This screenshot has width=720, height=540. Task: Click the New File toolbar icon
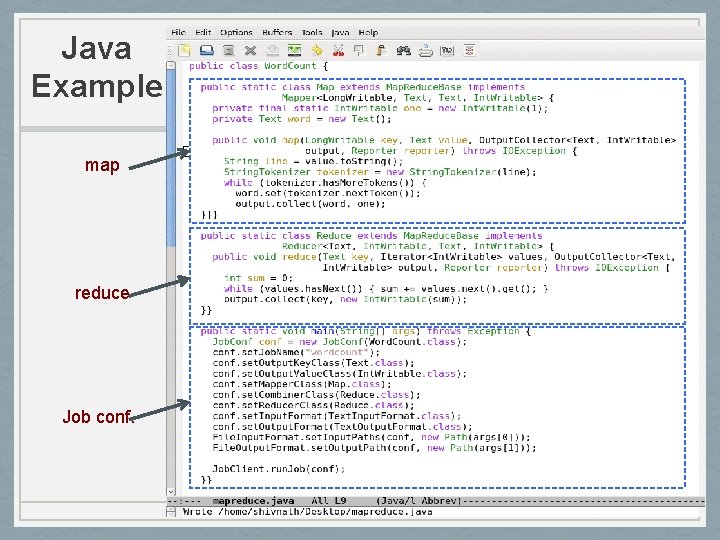click(185, 51)
